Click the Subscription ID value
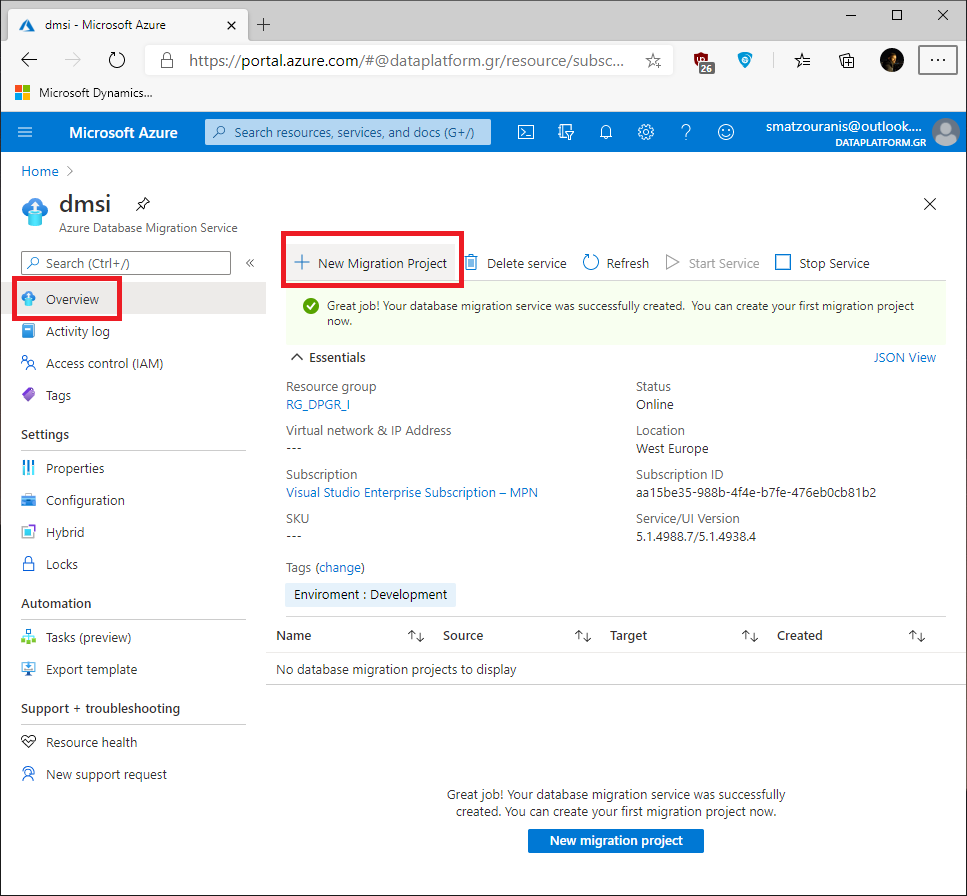 (755, 493)
